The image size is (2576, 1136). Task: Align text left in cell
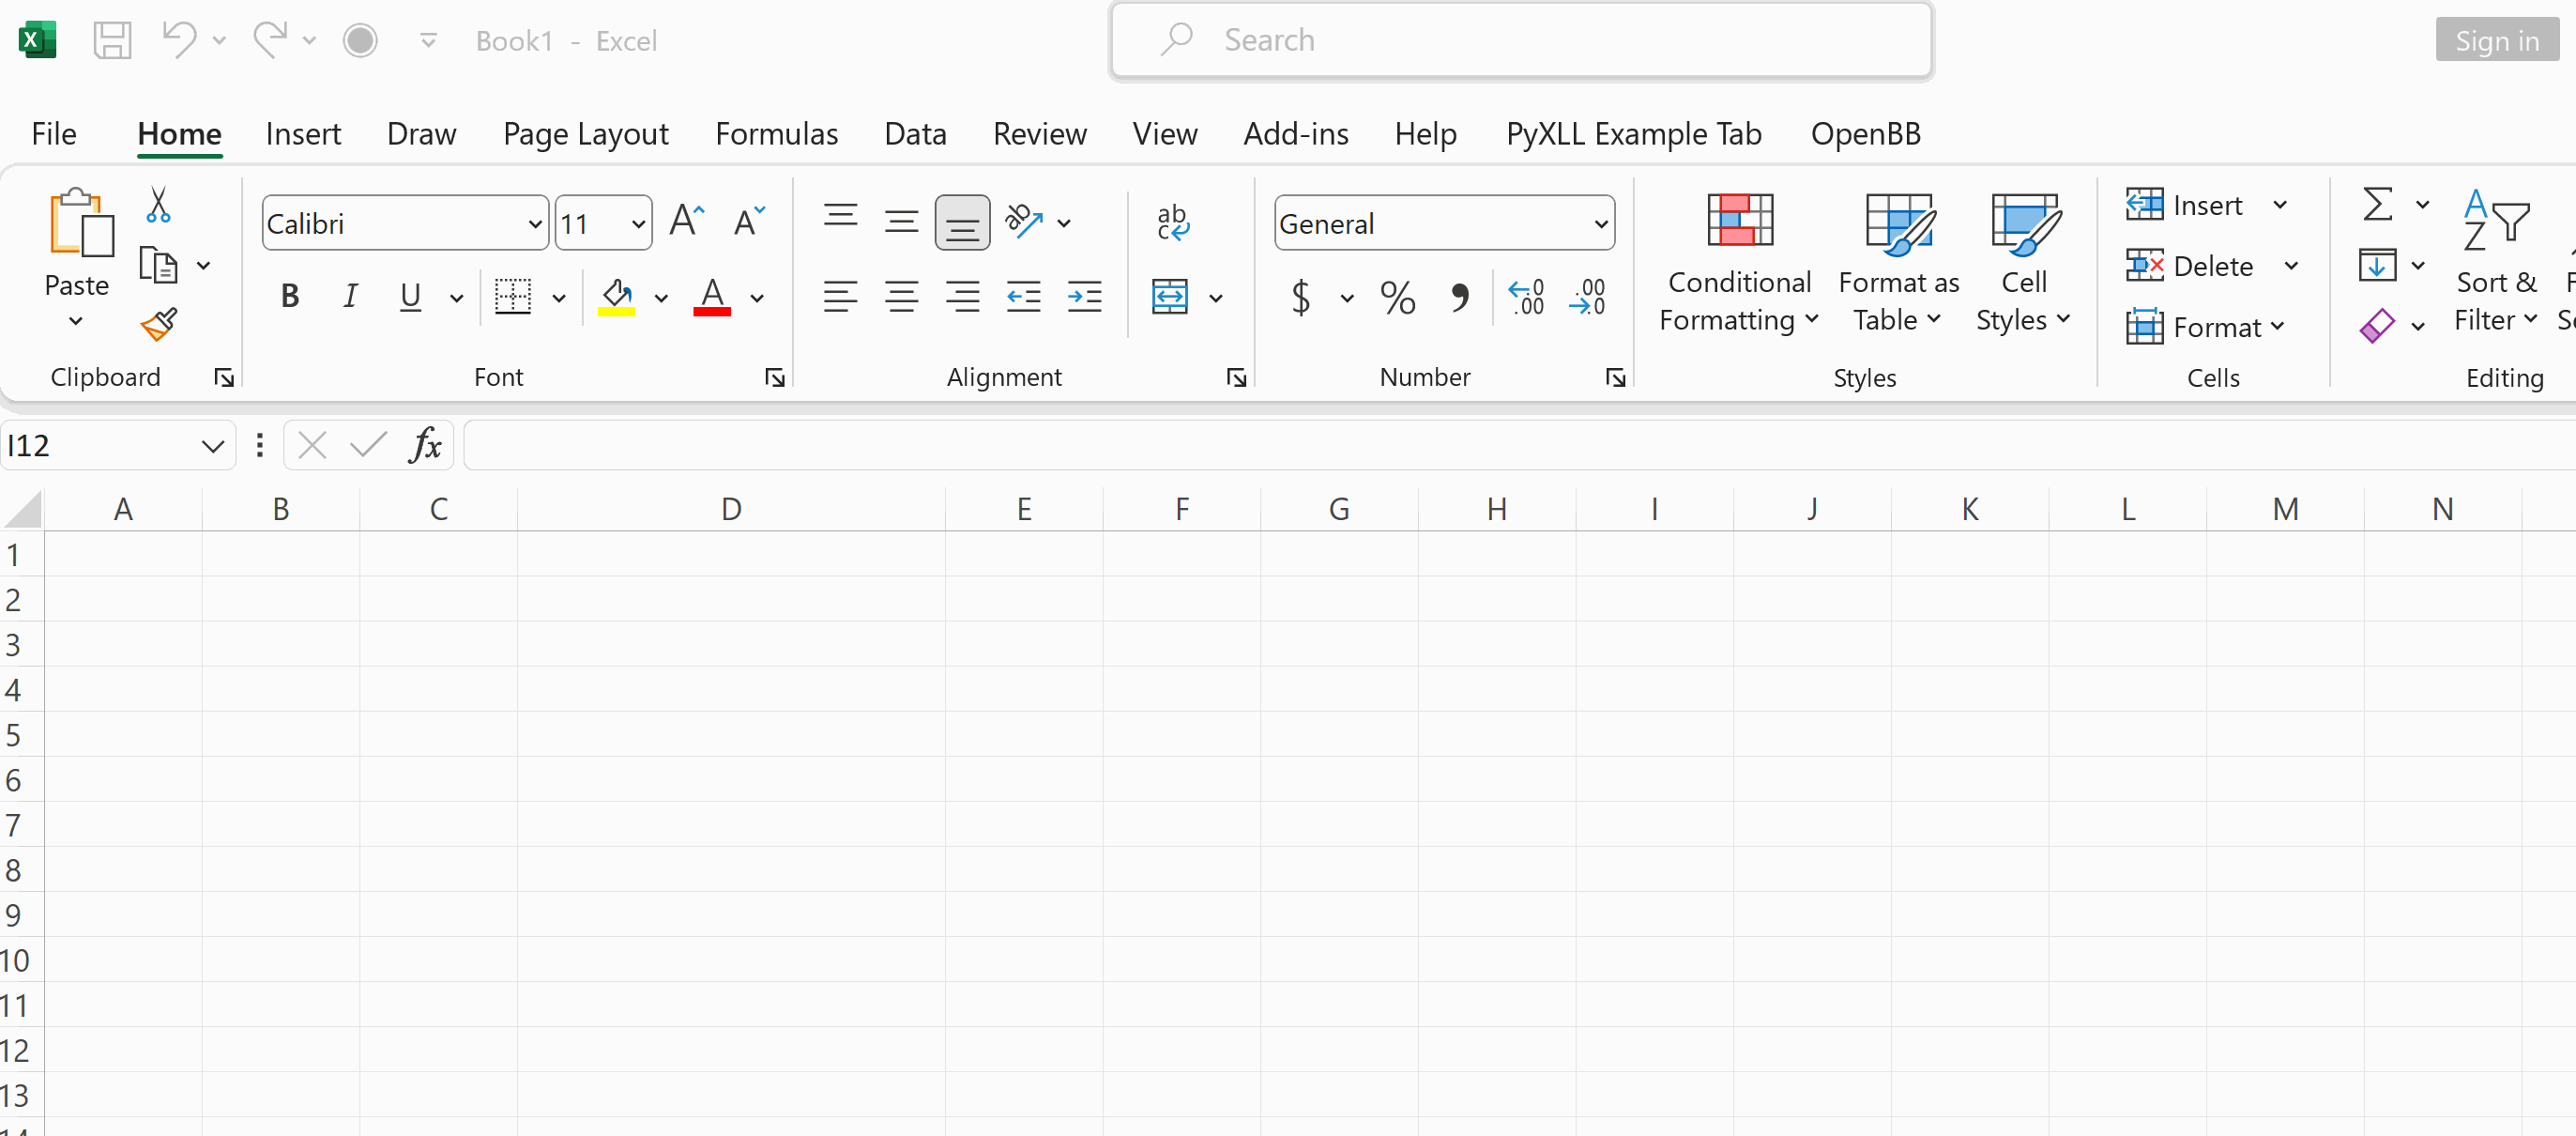(840, 297)
